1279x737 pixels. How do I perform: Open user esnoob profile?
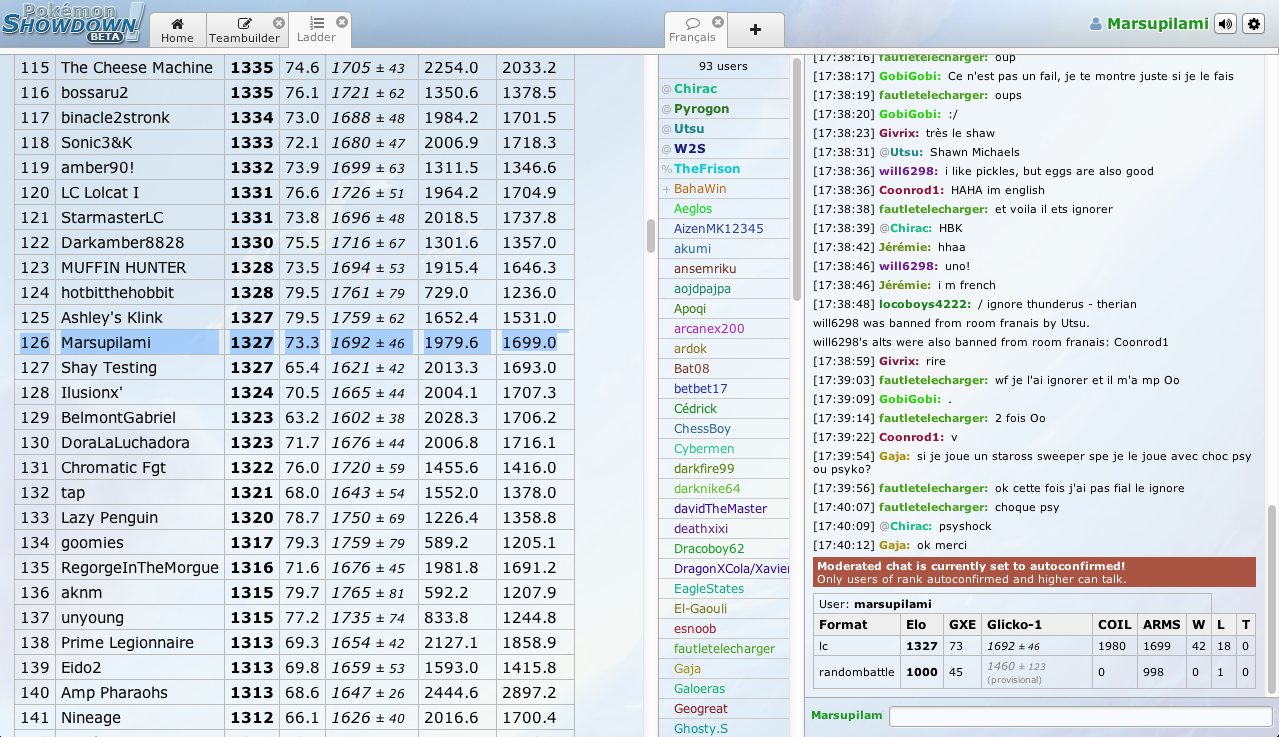point(725,629)
